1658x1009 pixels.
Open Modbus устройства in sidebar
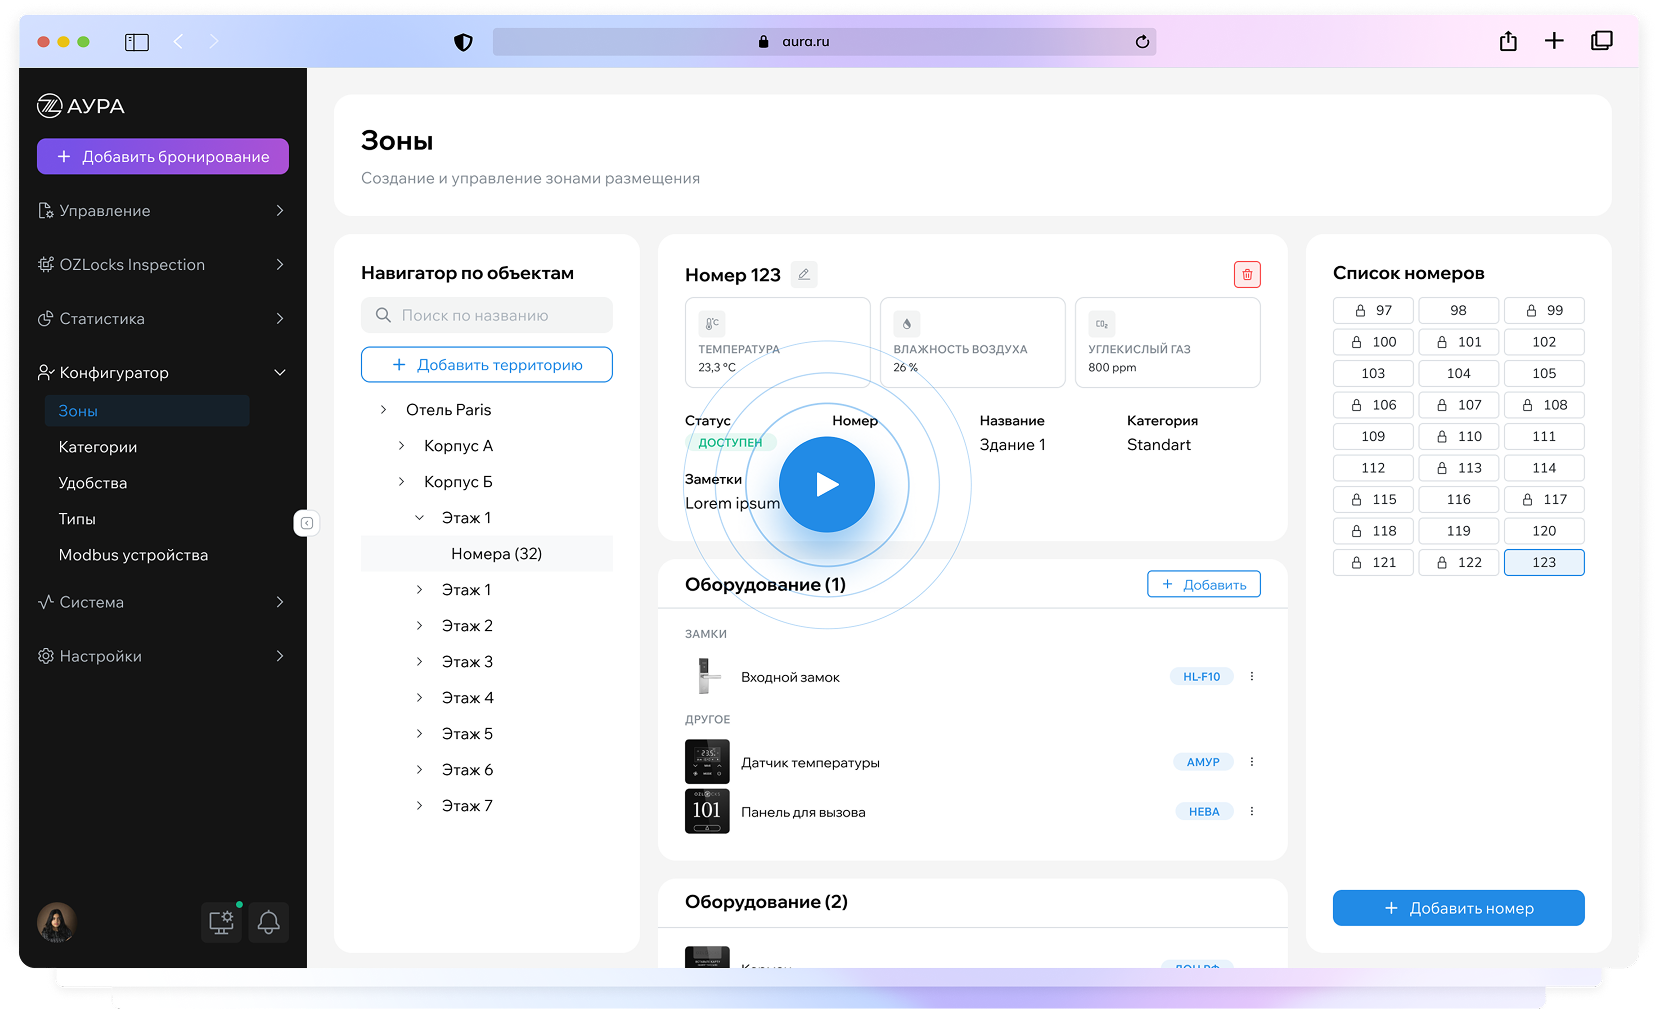[133, 555]
